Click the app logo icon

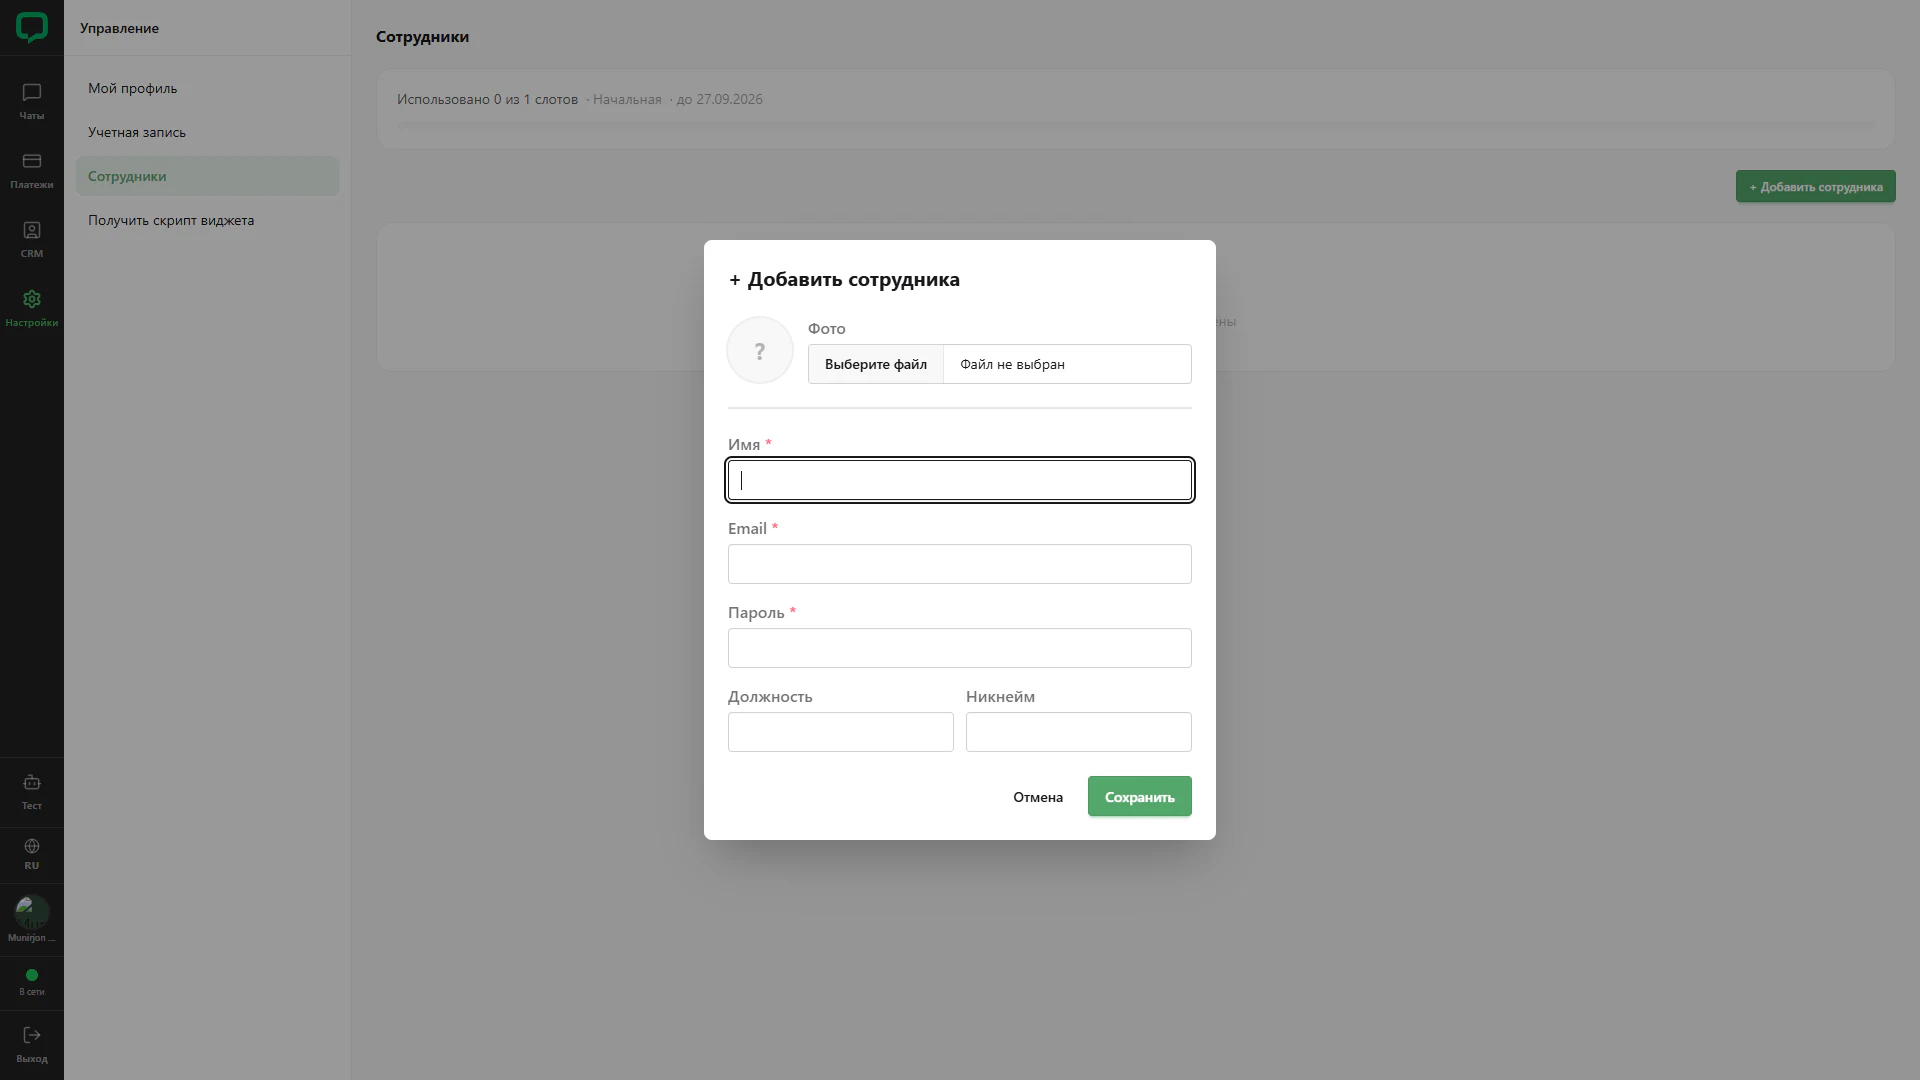click(x=32, y=27)
